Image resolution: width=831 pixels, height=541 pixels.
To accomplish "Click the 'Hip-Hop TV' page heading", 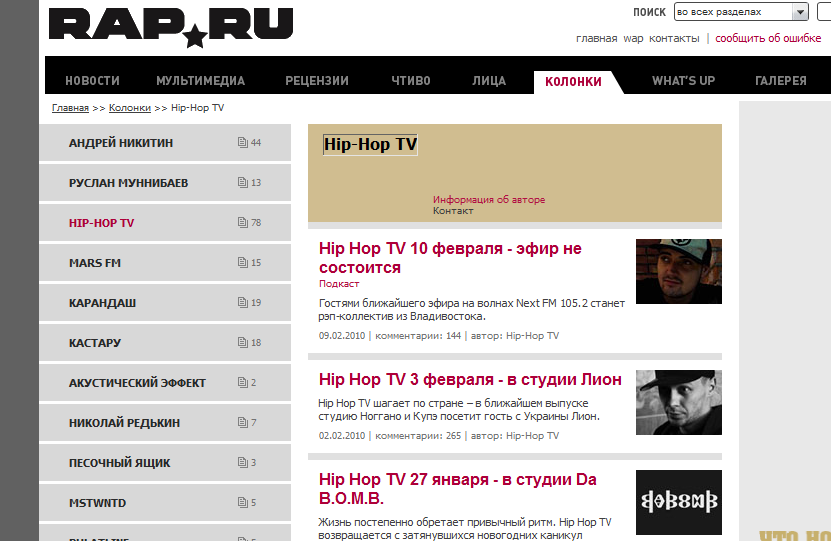I will tap(370, 144).
